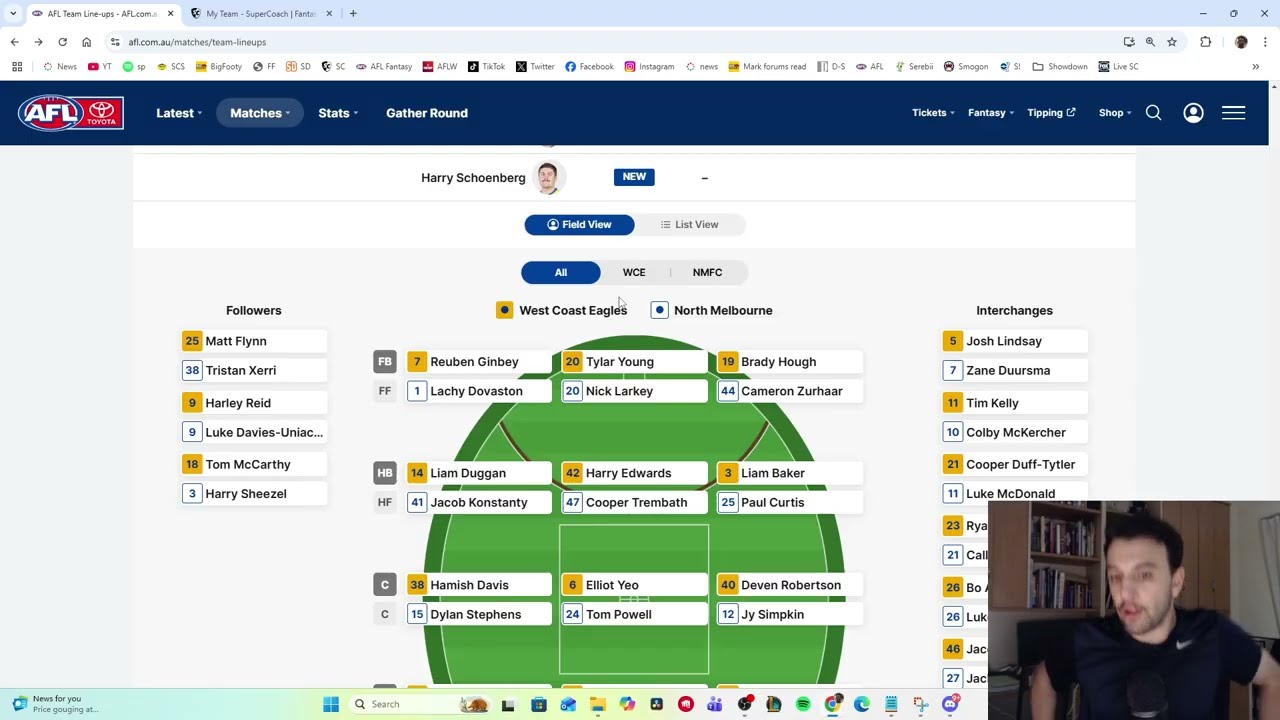The image size is (1280, 720).
Task: Close the AFL Team Line-ups tab
Action: pyautogui.click(x=170, y=14)
